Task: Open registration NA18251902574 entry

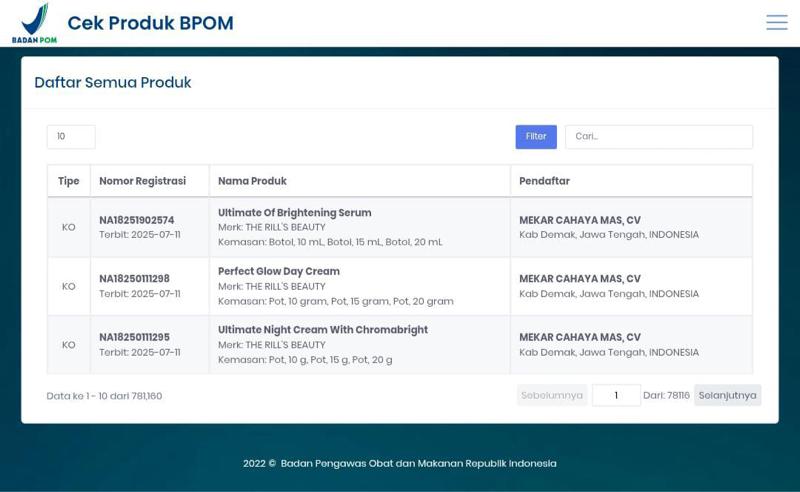Action: 136,220
